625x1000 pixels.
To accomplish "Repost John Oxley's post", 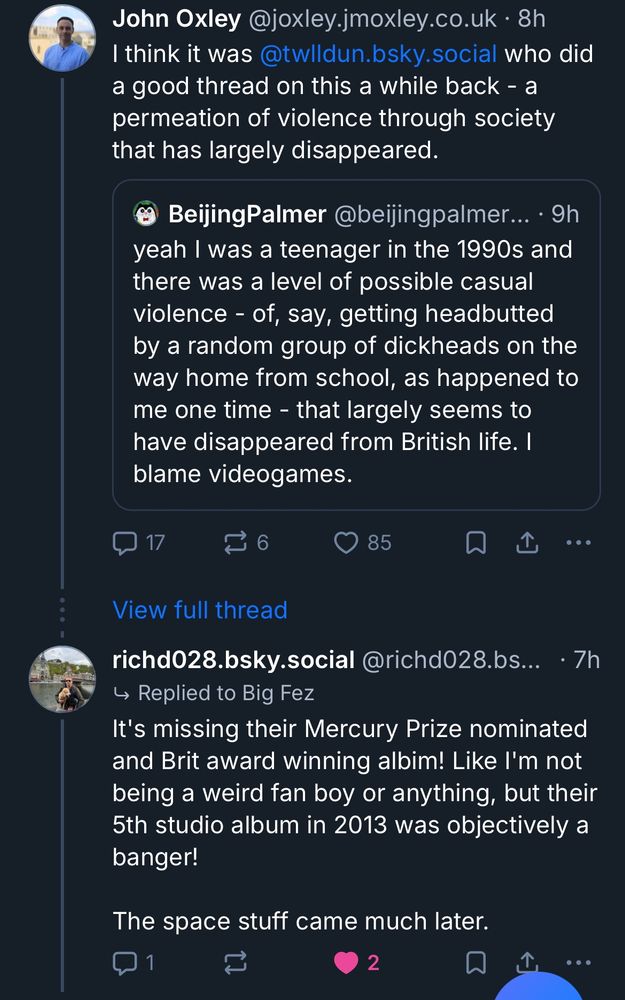I will coord(236,543).
